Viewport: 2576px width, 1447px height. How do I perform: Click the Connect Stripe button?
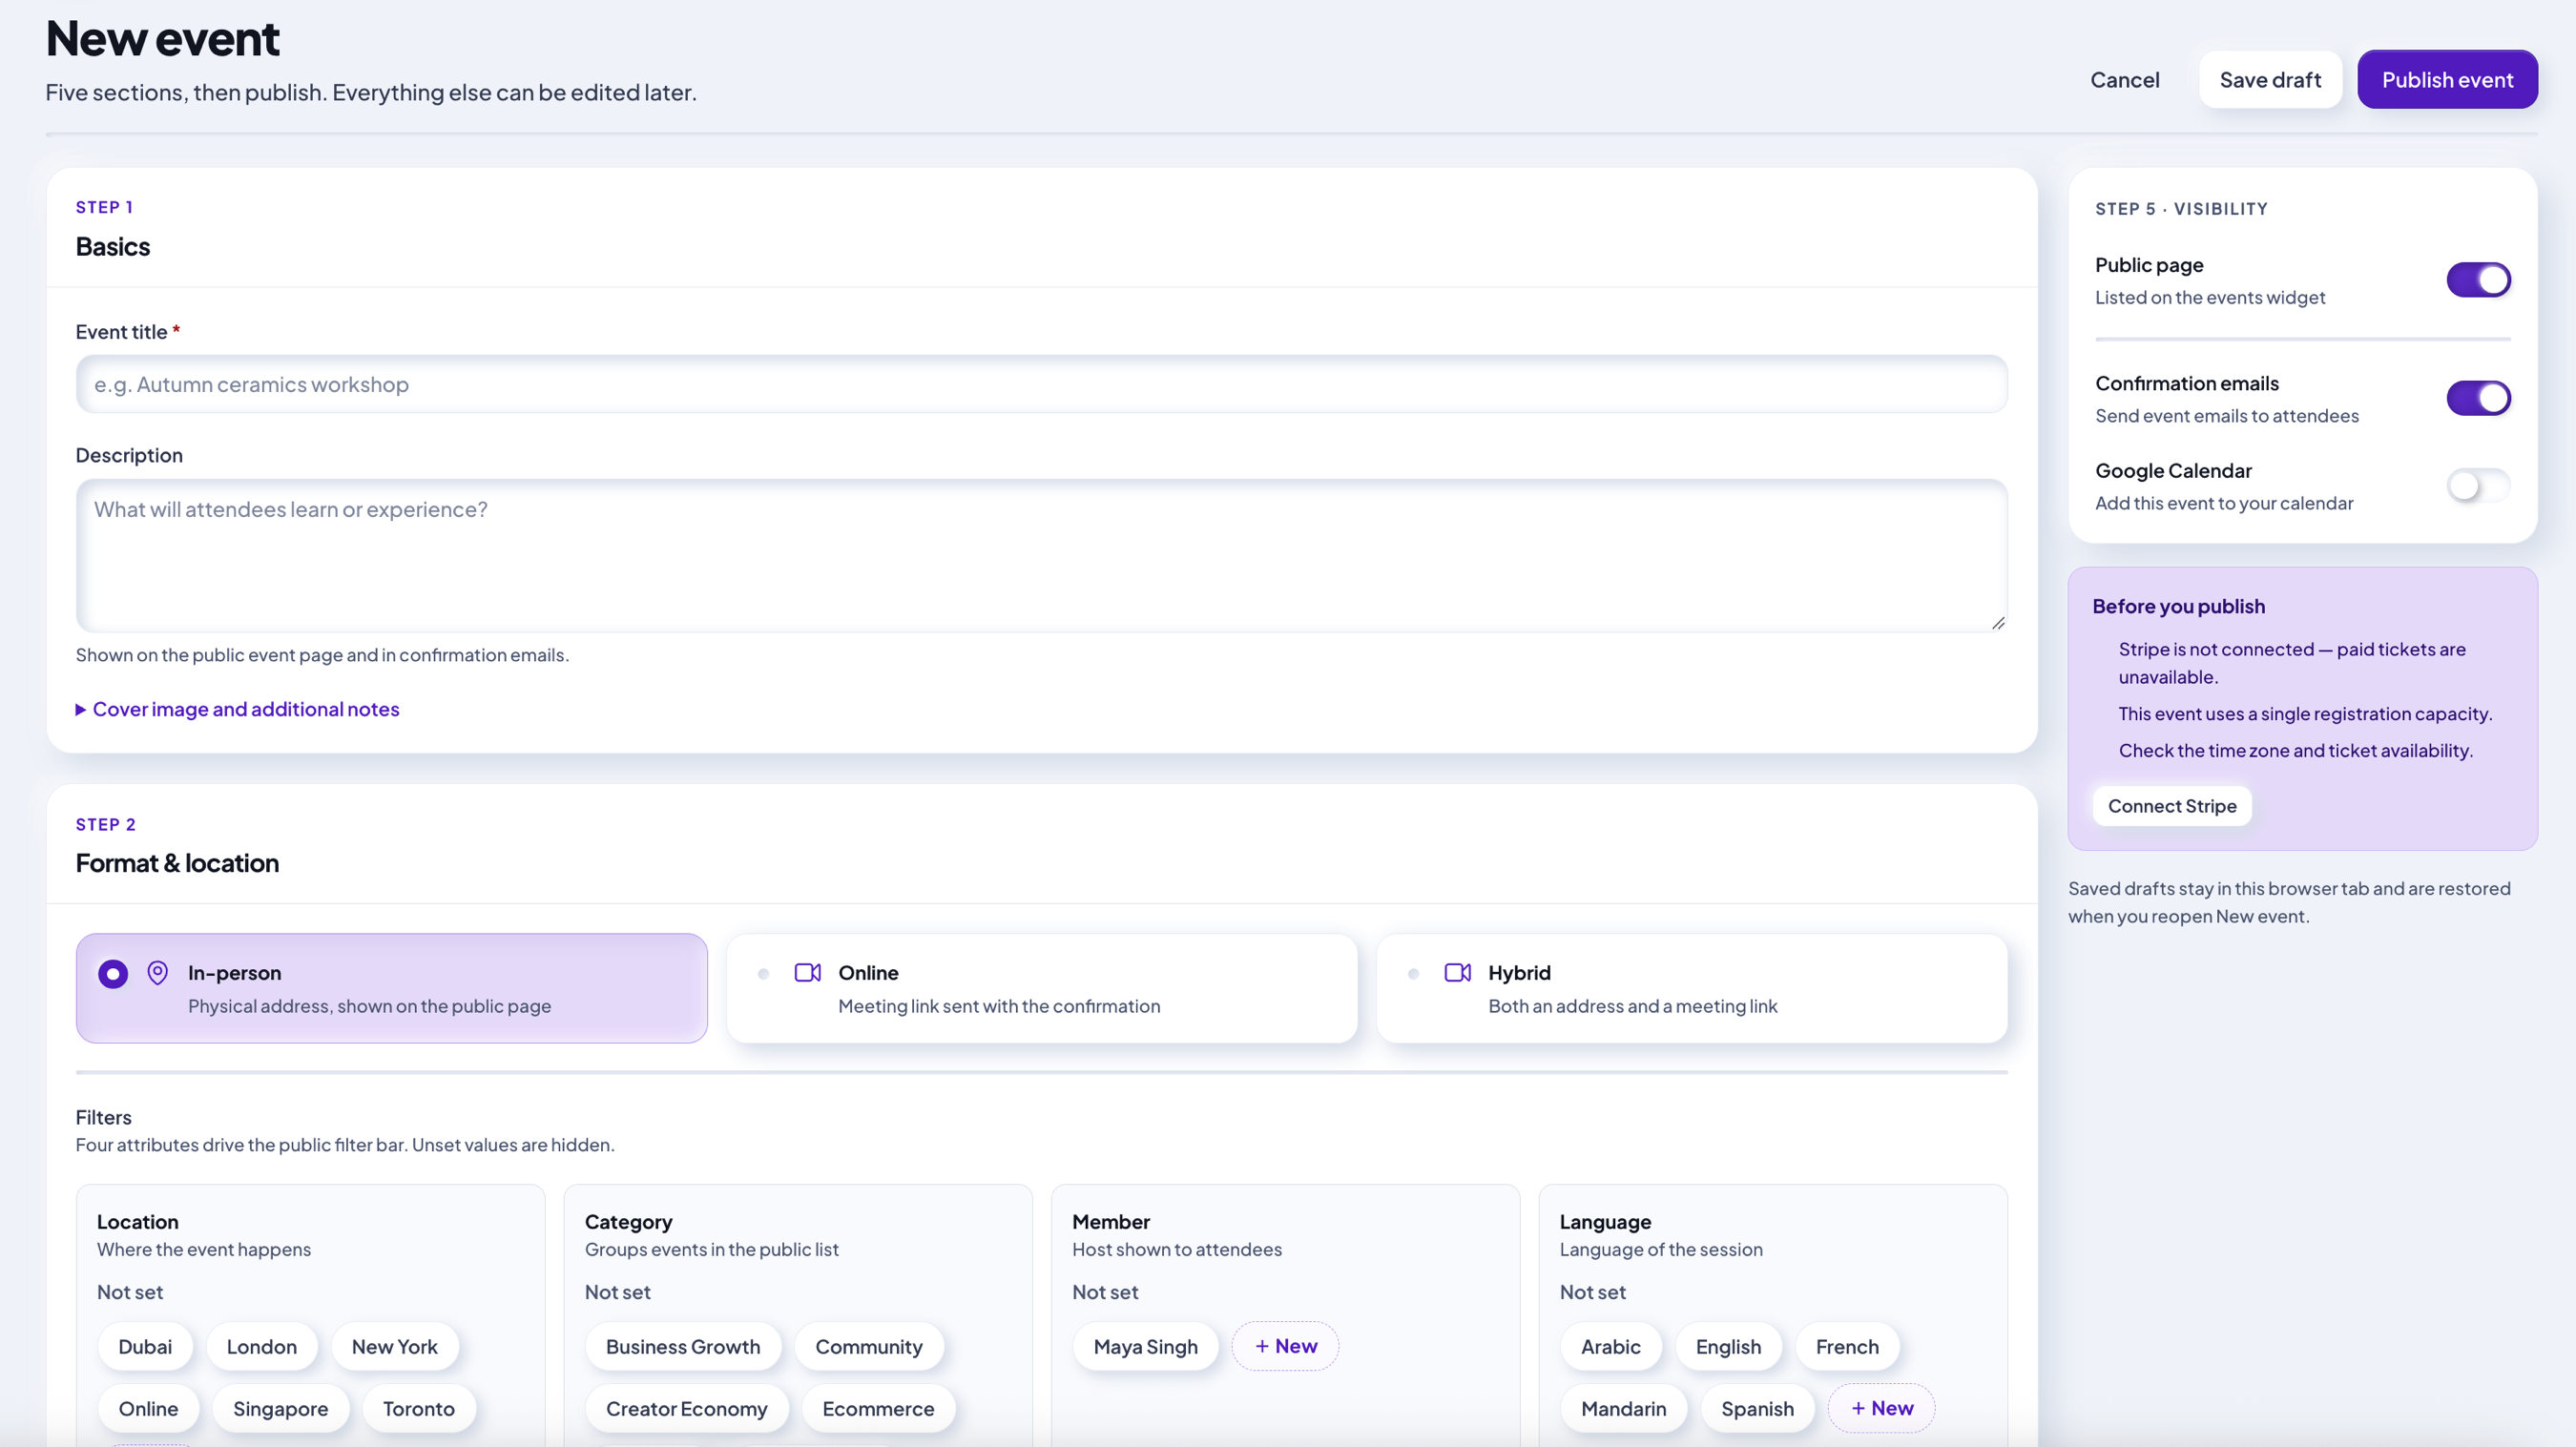click(x=2171, y=806)
